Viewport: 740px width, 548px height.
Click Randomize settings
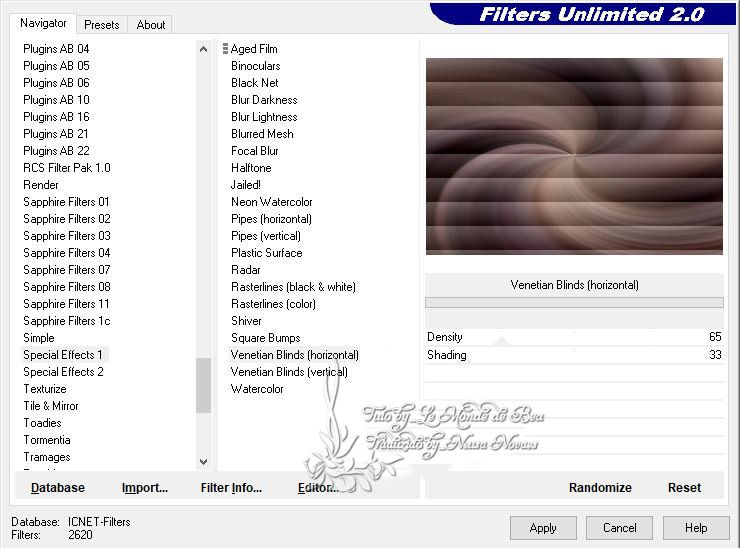click(600, 488)
